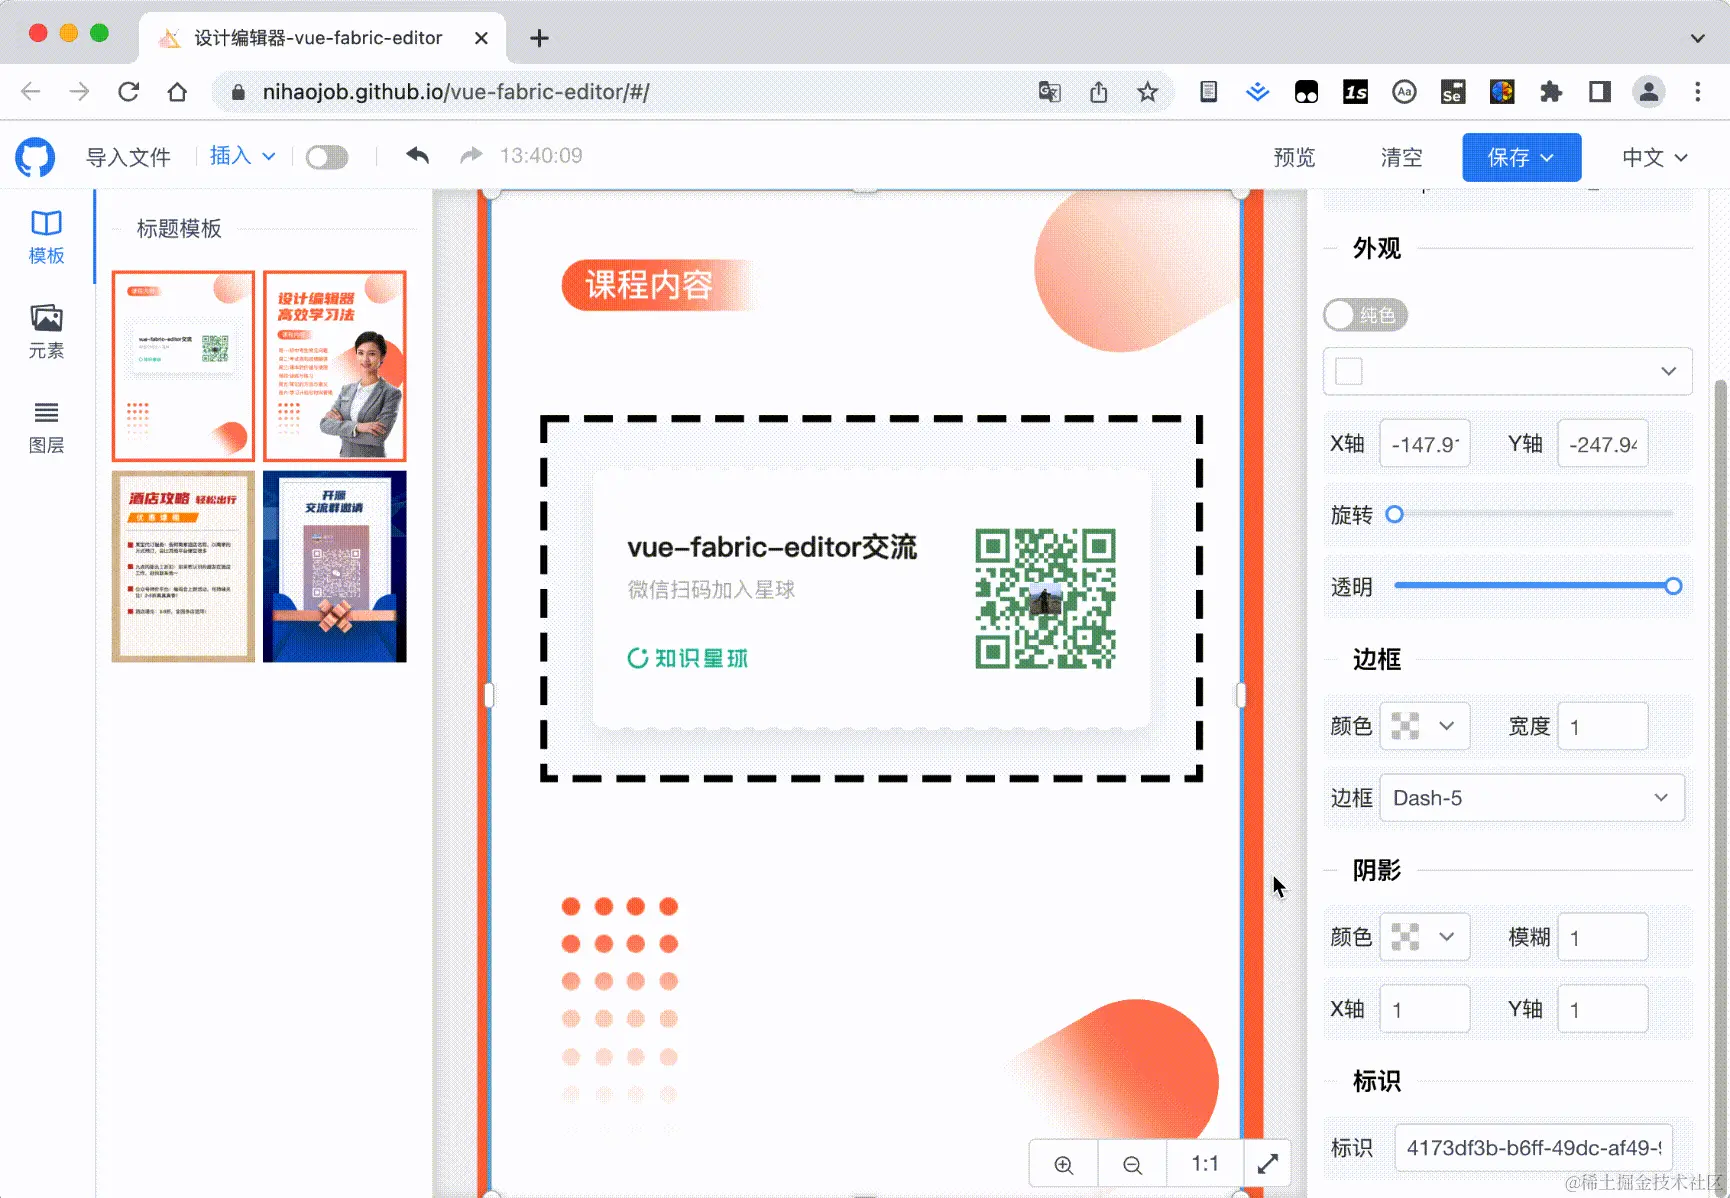
Task: Click the Se extension icon
Action: (x=1453, y=92)
